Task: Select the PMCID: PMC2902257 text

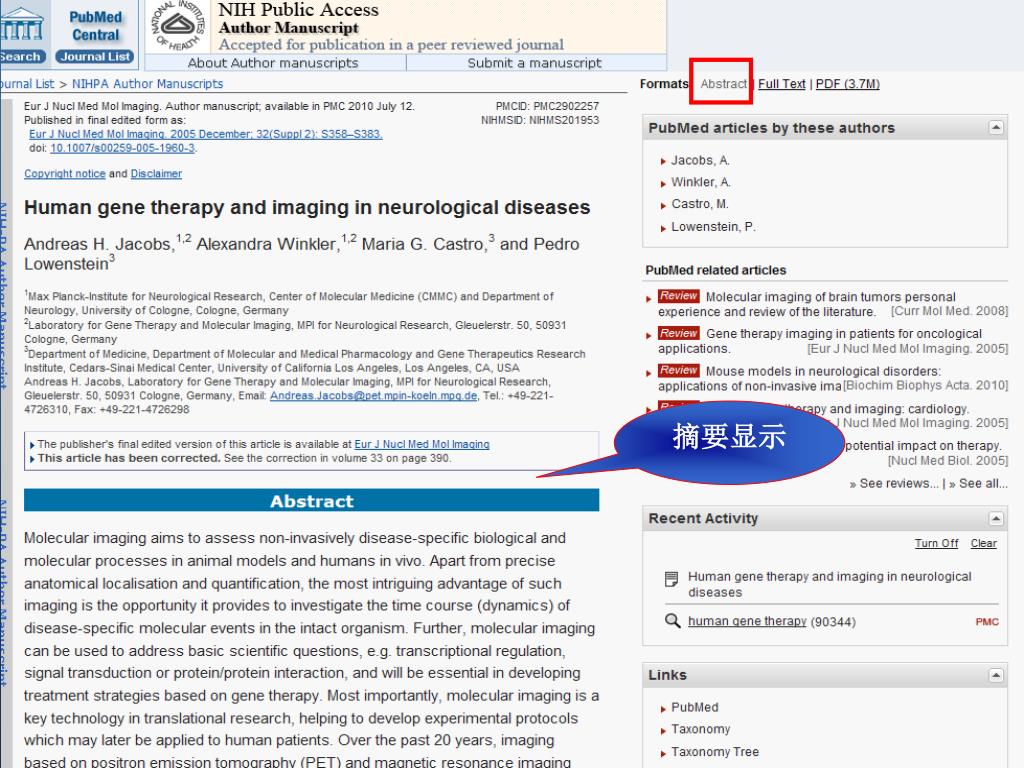Action: 547,106
